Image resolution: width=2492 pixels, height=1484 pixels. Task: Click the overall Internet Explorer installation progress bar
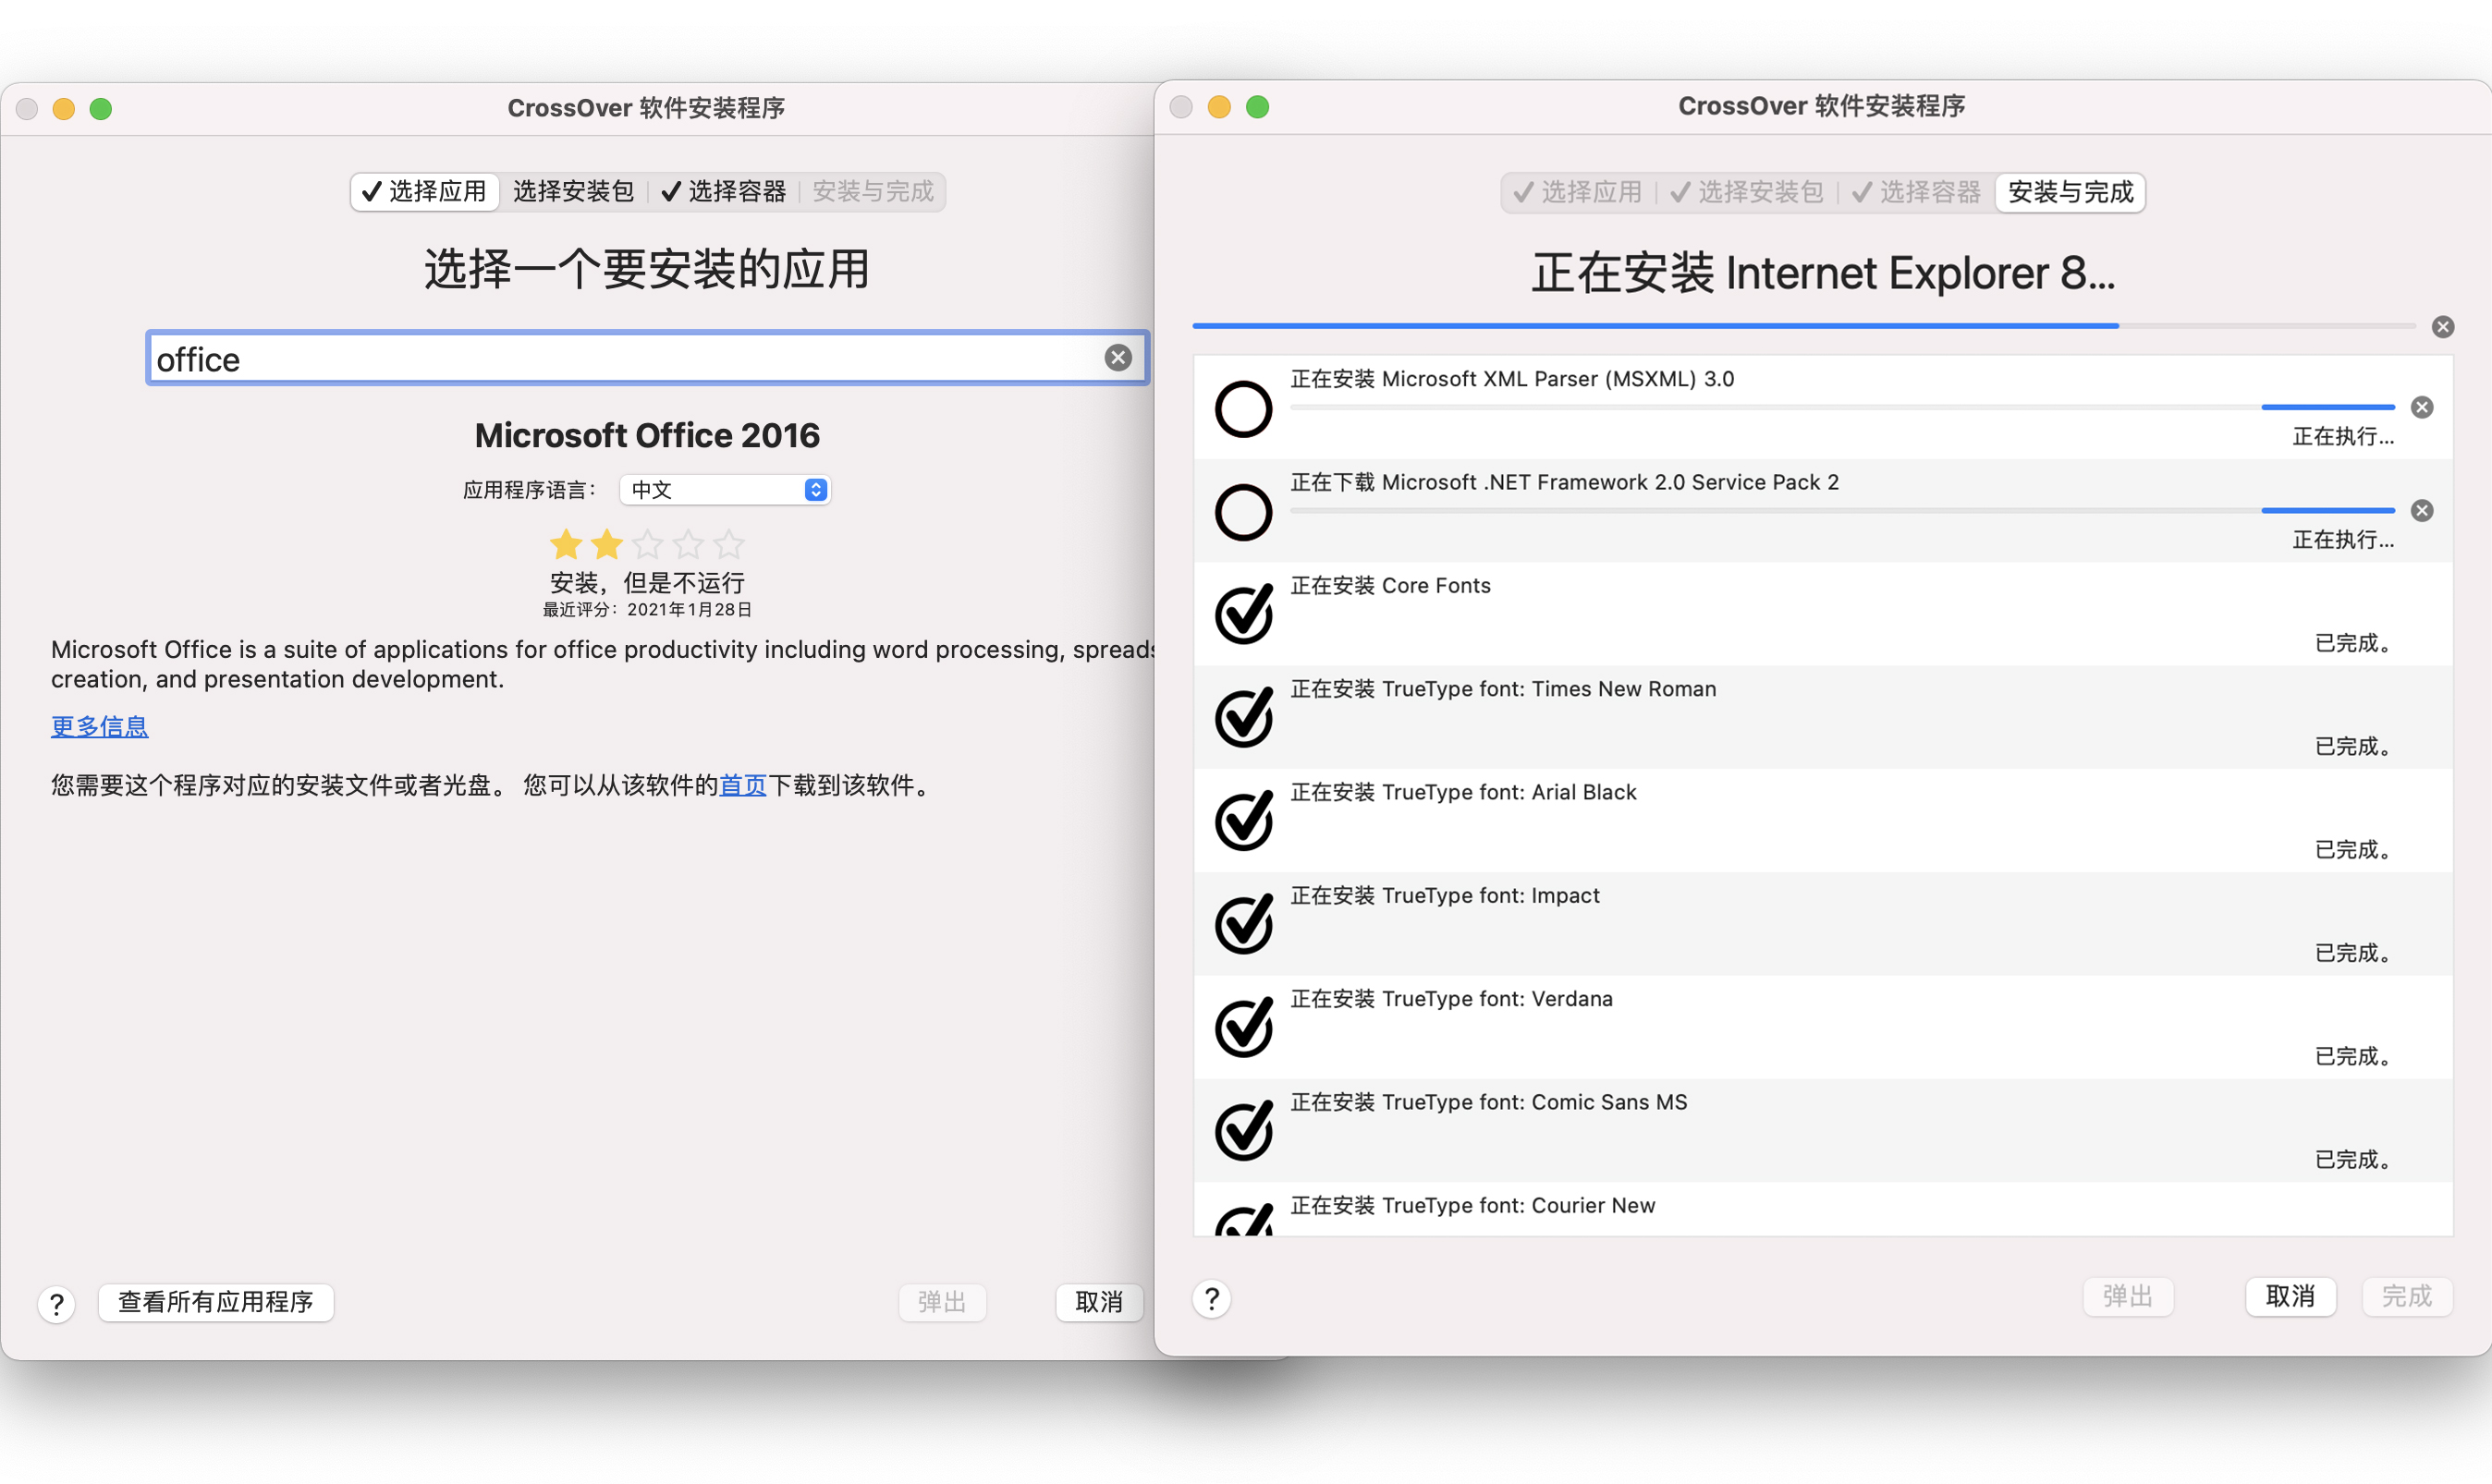pos(1800,326)
